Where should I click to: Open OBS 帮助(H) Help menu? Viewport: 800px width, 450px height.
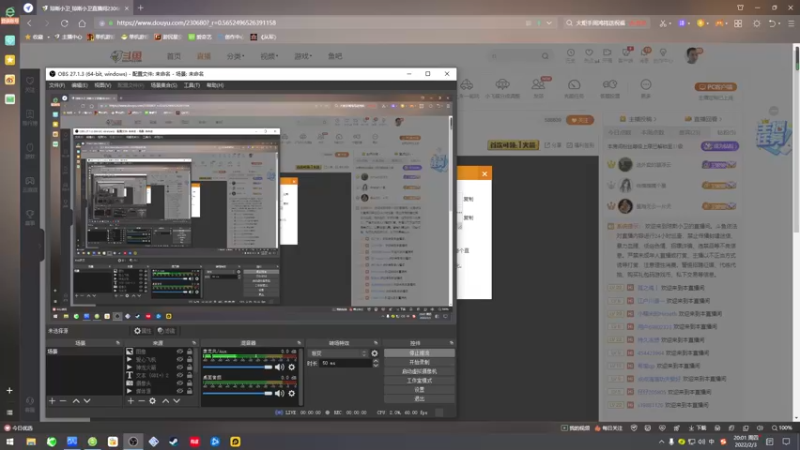215,85
